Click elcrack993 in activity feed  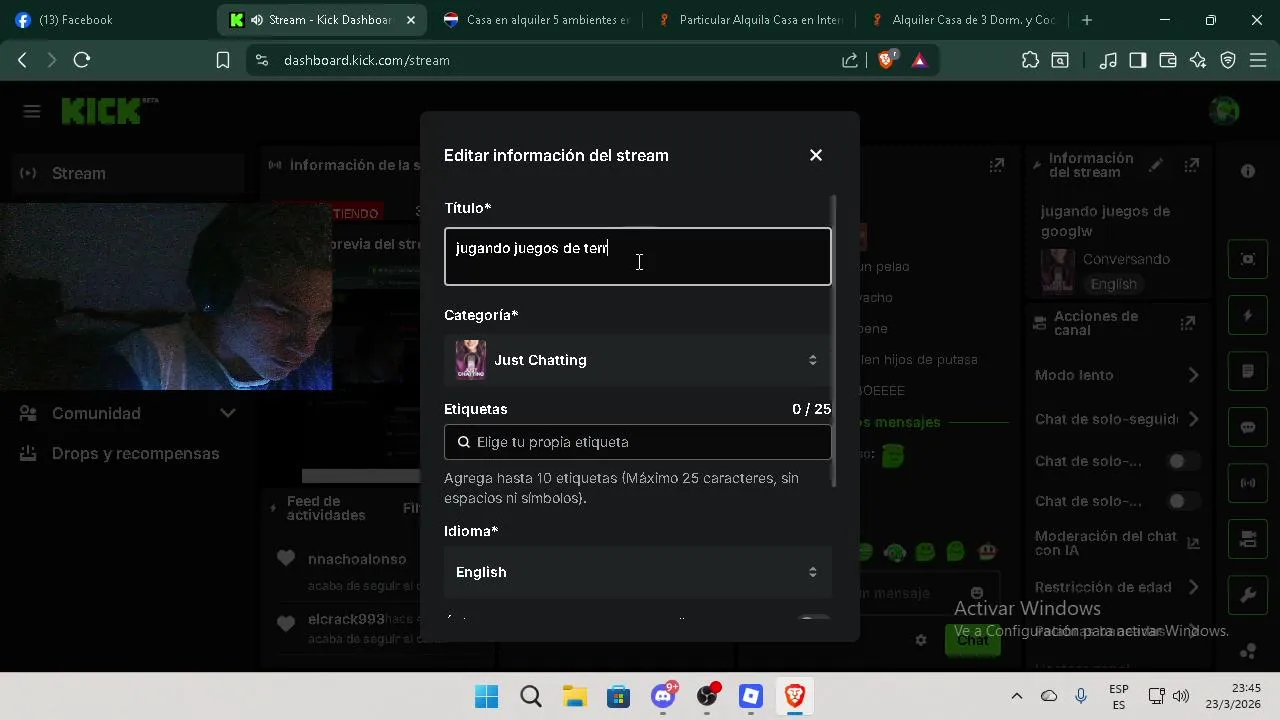point(346,619)
